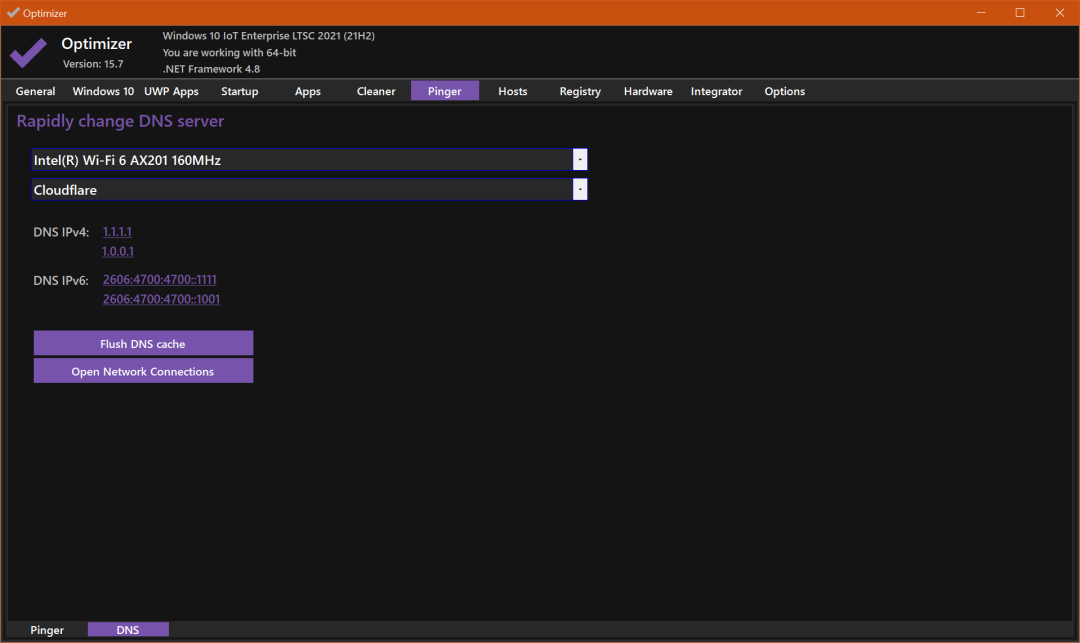Open the Cleaner tab
Screen dimensions: 1080x643
[376, 91]
